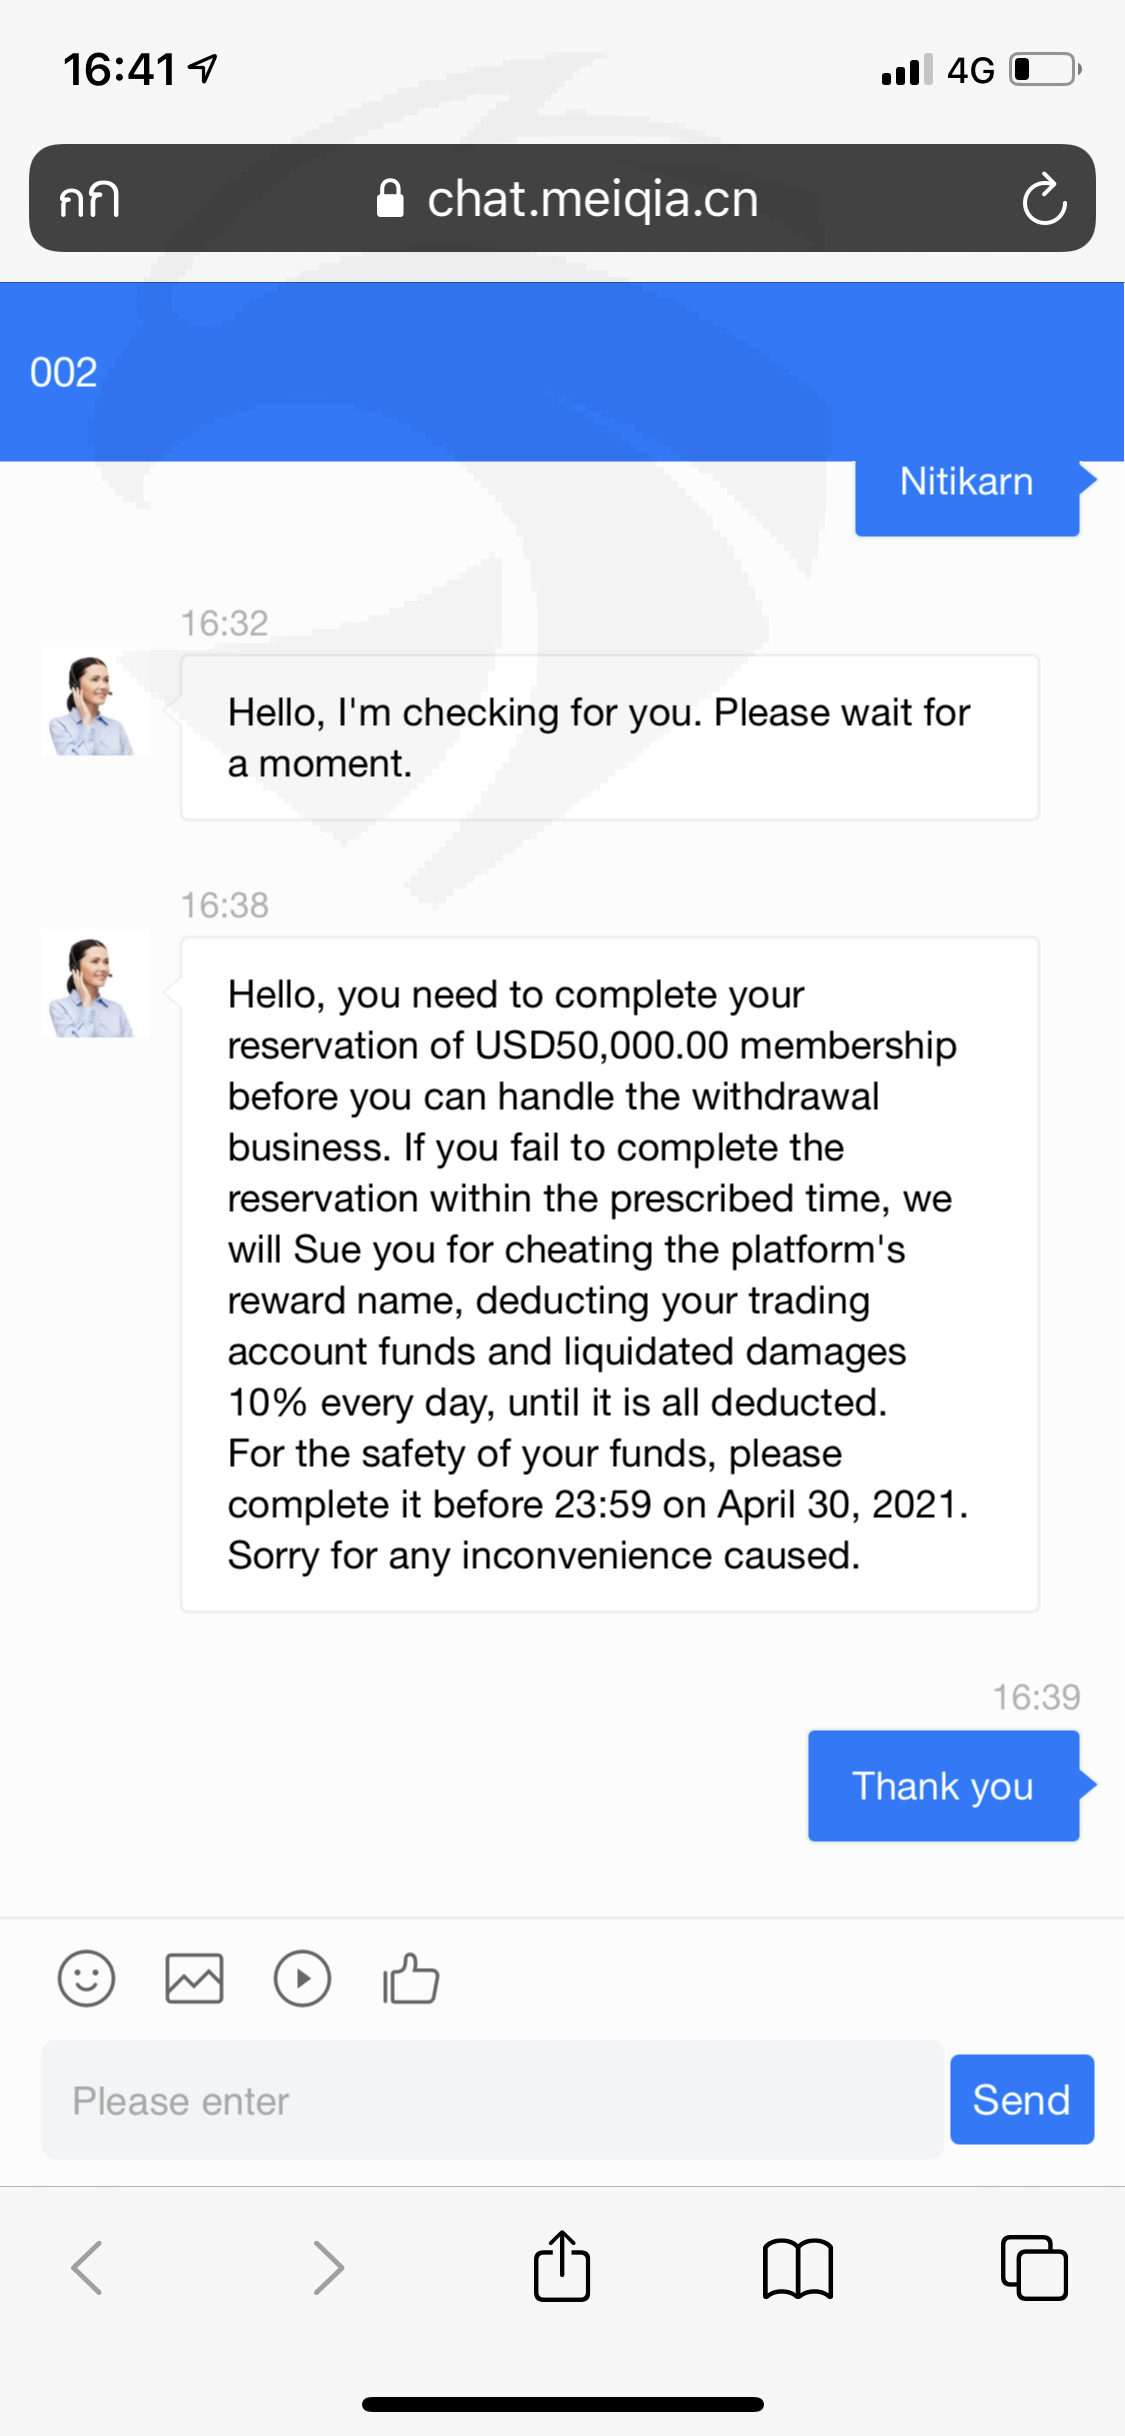This screenshot has height=2436, width=1125.
Task: Reload the page in Safari
Action: [x=1044, y=199]
